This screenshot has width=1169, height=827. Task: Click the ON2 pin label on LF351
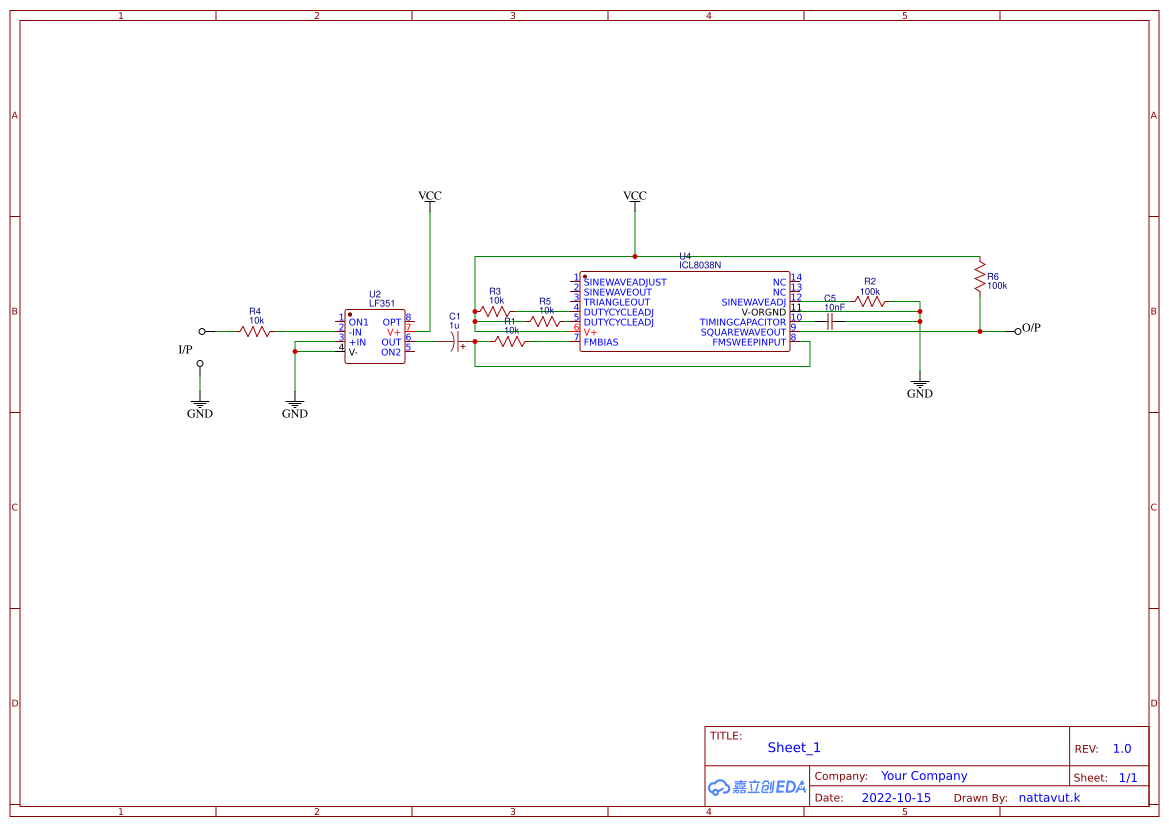tap(391, 353)
